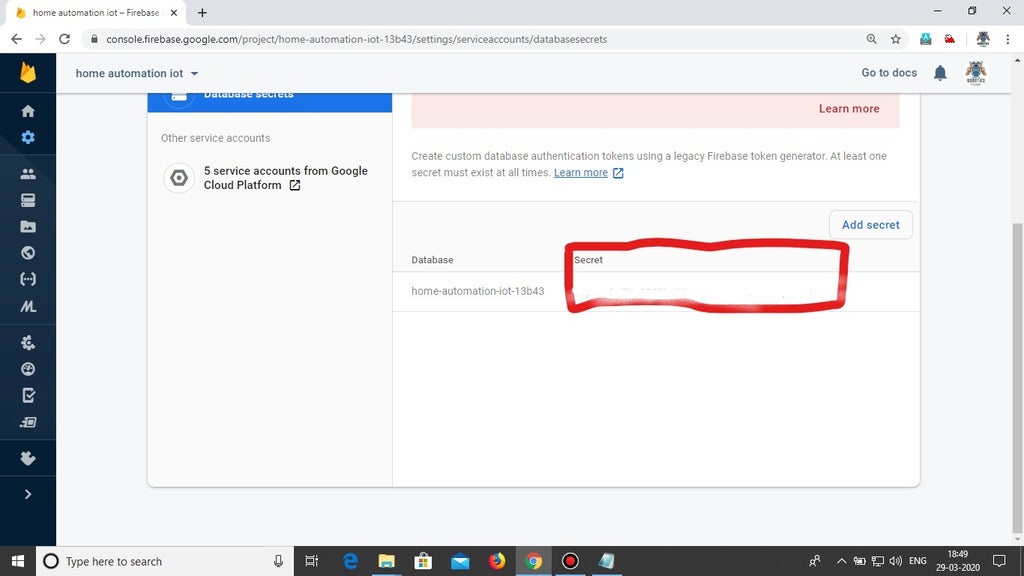Open notifications bell icon

[940, 72]
